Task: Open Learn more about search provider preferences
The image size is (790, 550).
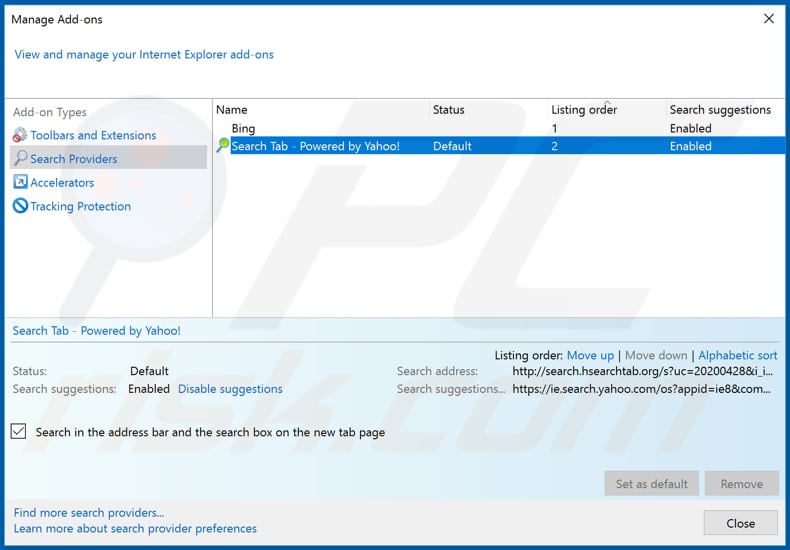Action: 135,528
